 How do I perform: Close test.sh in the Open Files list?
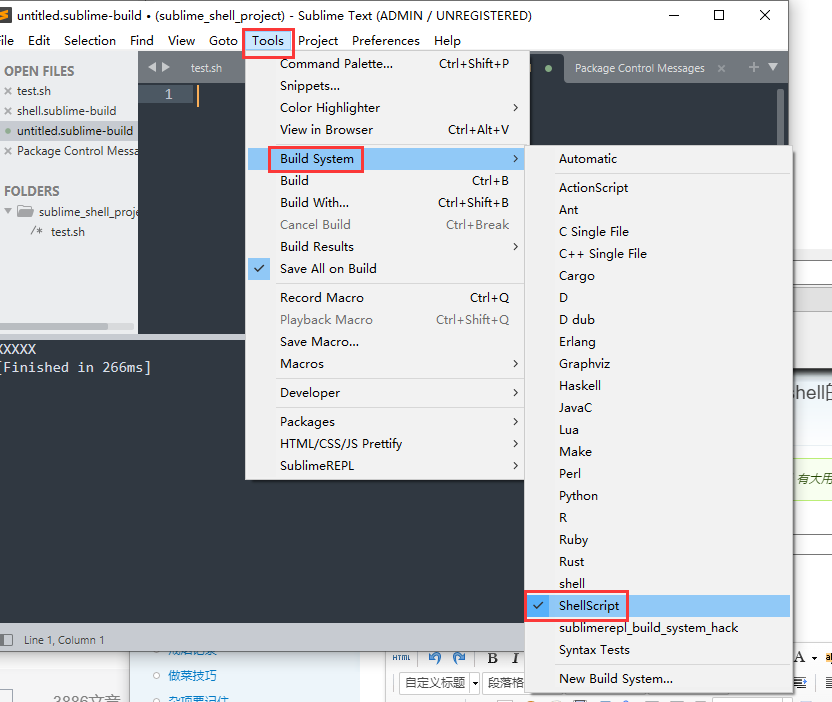(x=8, y=91)
